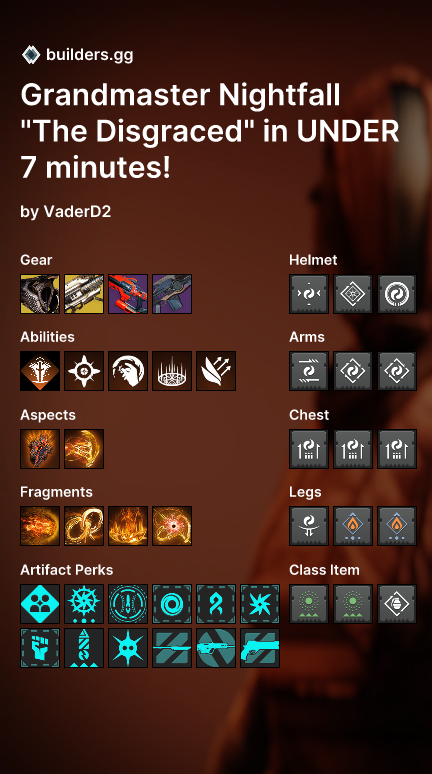Click the third Helmet mod icon
Viewport: 432px width, 774px height.
coord(397,294)
